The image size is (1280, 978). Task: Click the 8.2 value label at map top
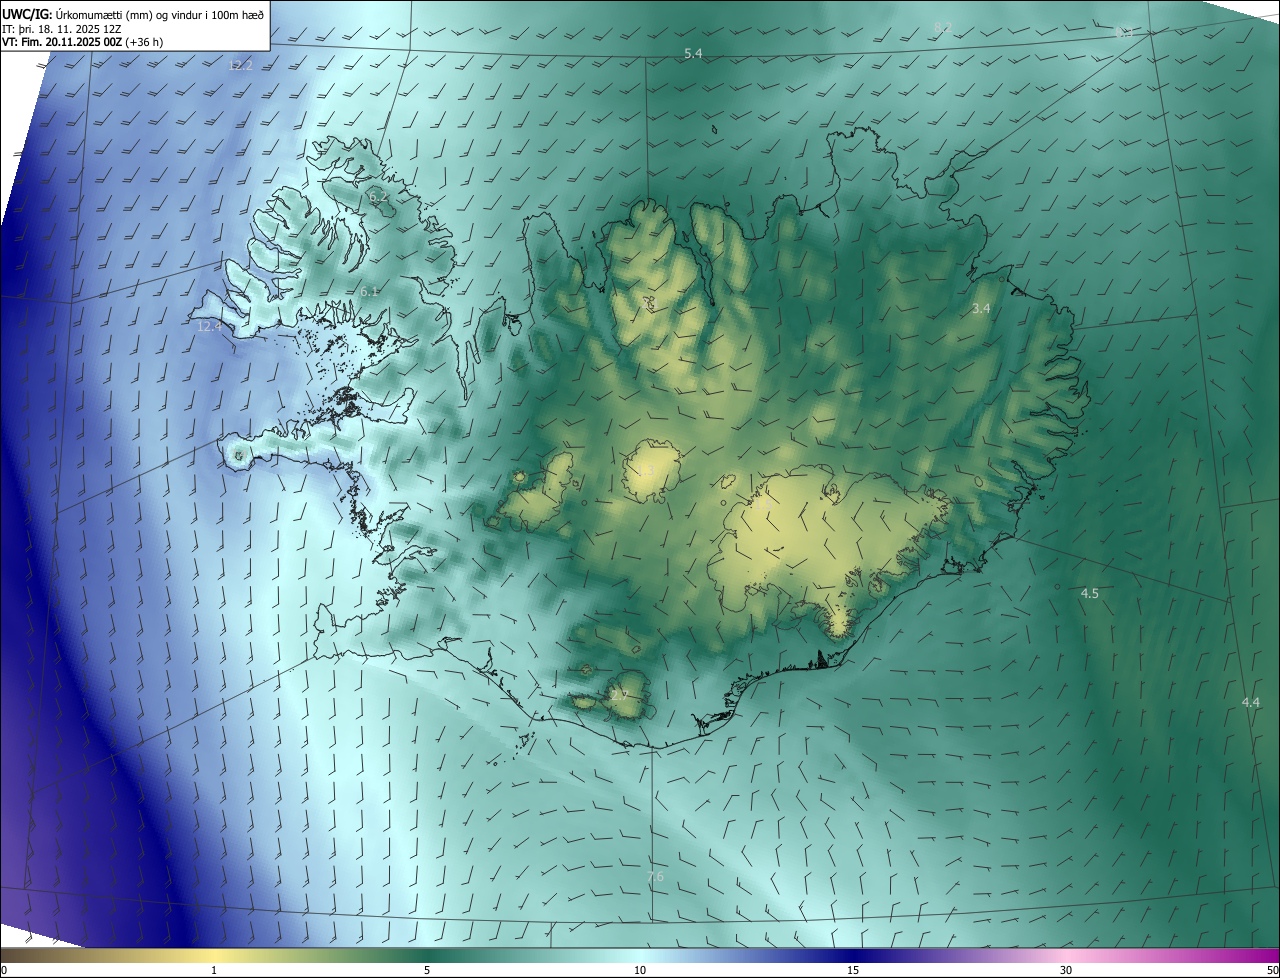point(942,27)
